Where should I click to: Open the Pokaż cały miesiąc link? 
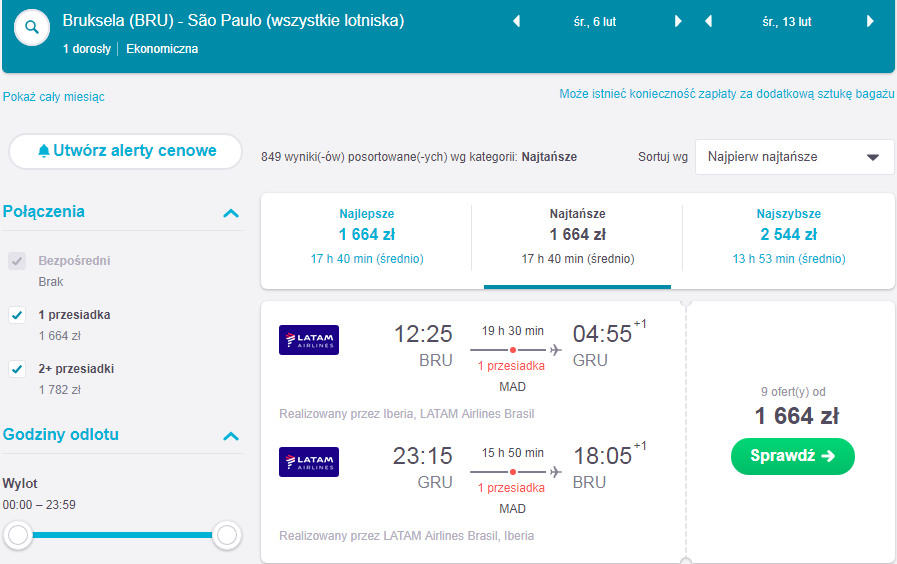54,97
